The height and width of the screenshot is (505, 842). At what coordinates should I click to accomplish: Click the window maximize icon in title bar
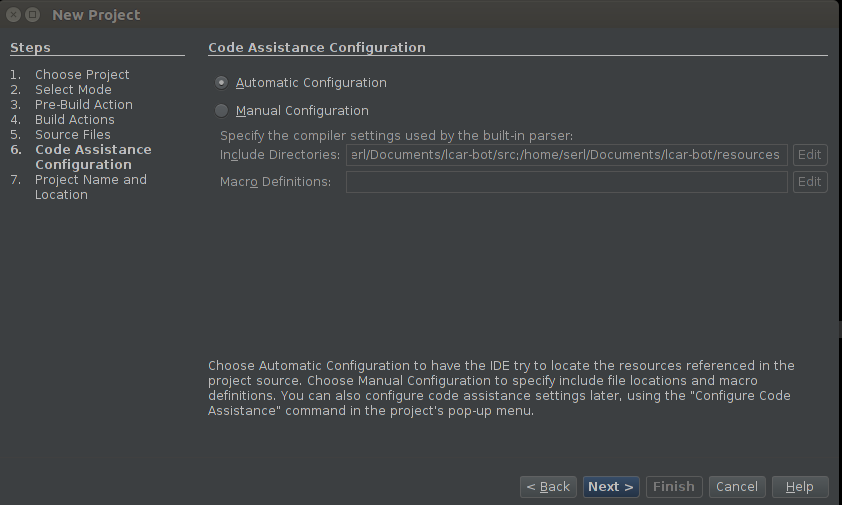point(33,15)
